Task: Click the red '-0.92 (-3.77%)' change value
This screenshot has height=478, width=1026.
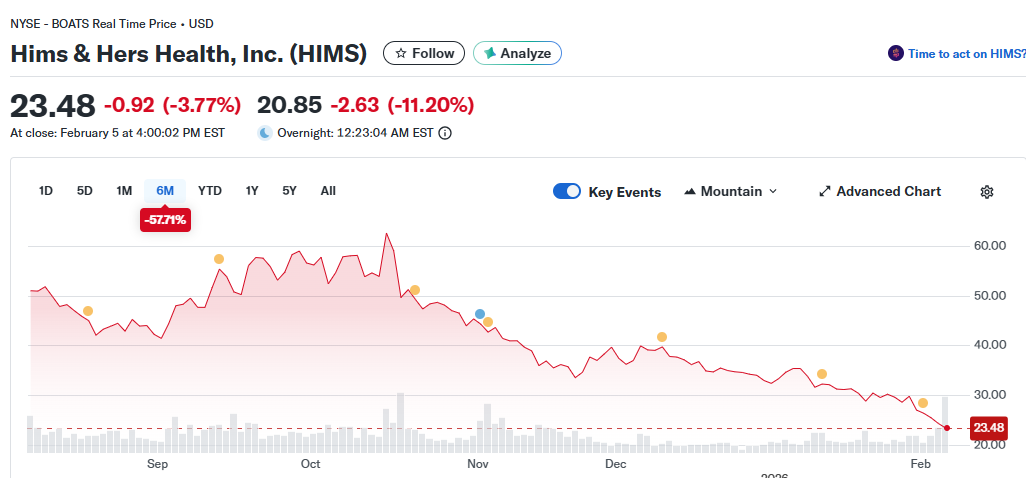Action: (173, 105)
